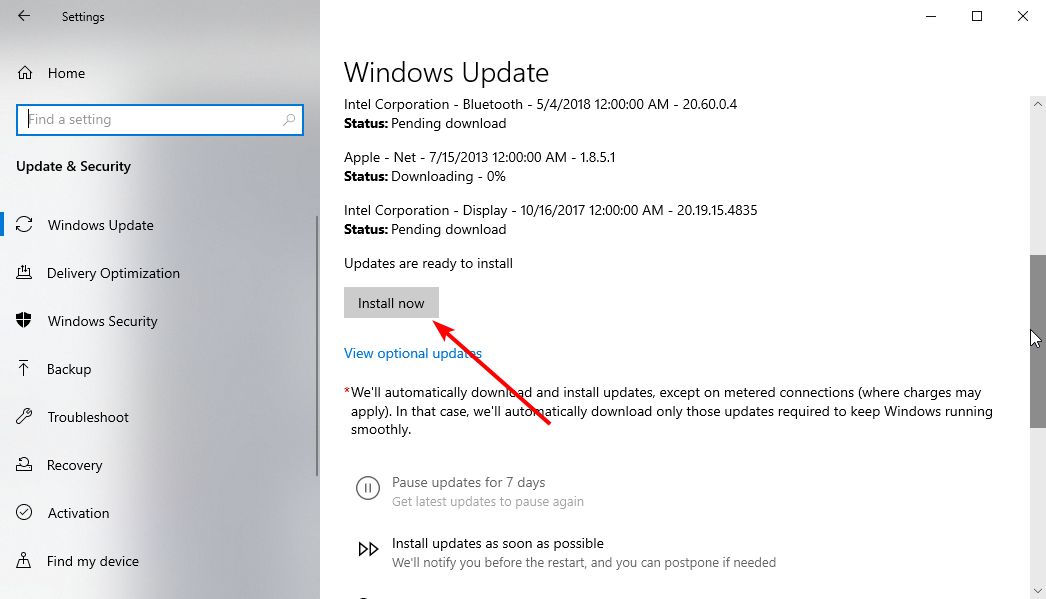
Task: Click the sidebar scrollbar
Action: pos(318,346)
